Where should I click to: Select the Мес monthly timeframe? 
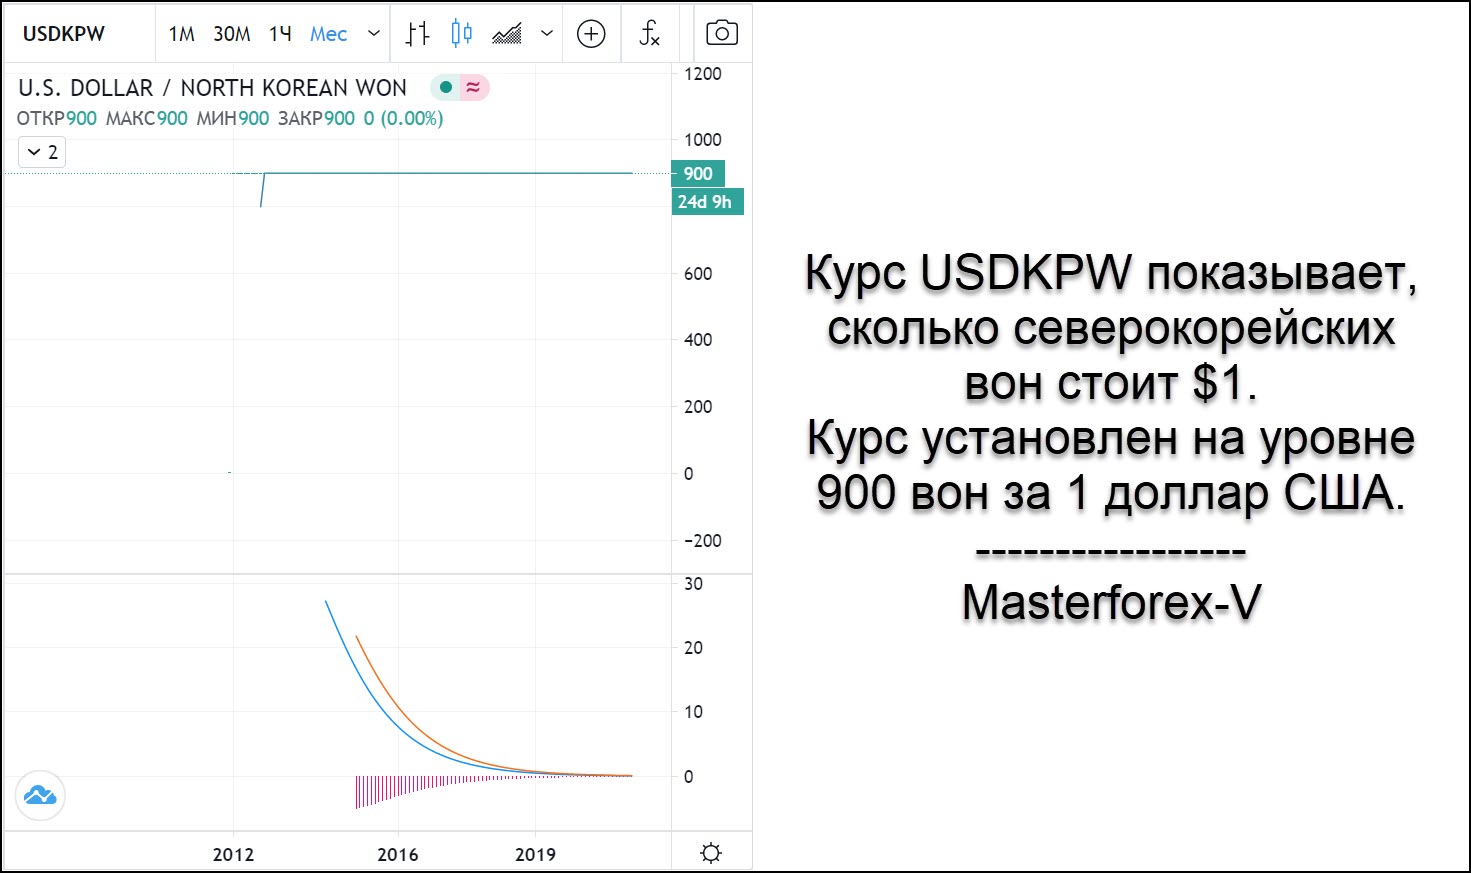point(328,34)
